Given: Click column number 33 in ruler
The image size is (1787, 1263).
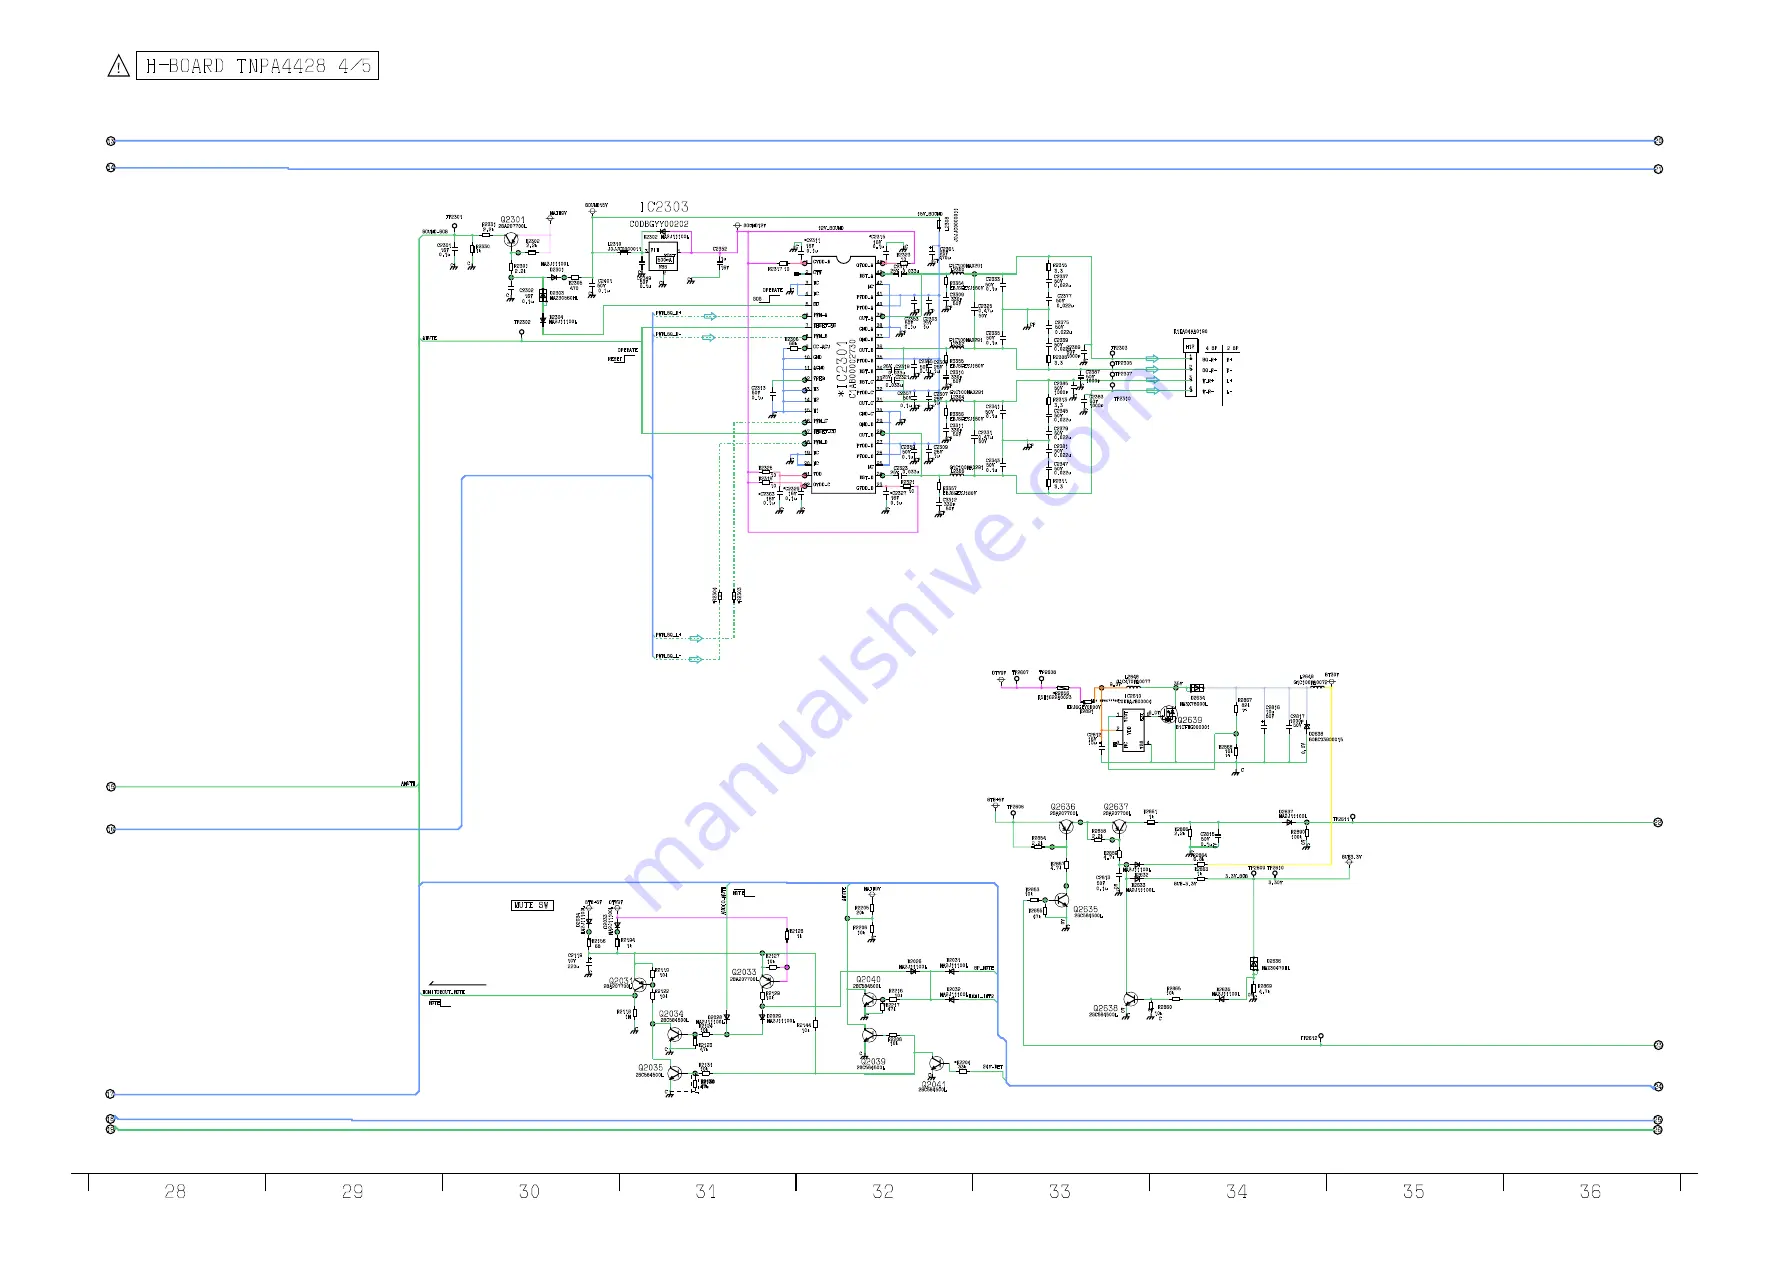Looking at the screenshot, I should point(1060,1191).
